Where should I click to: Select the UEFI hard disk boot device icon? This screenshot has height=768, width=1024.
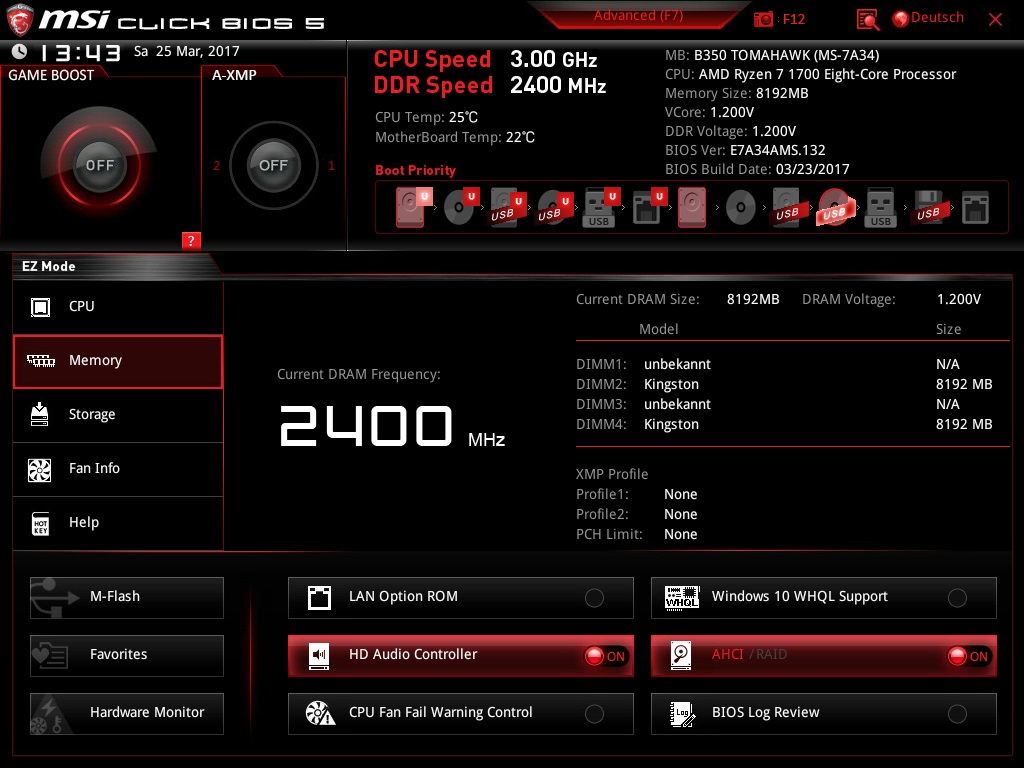click(x=413, y=208)
